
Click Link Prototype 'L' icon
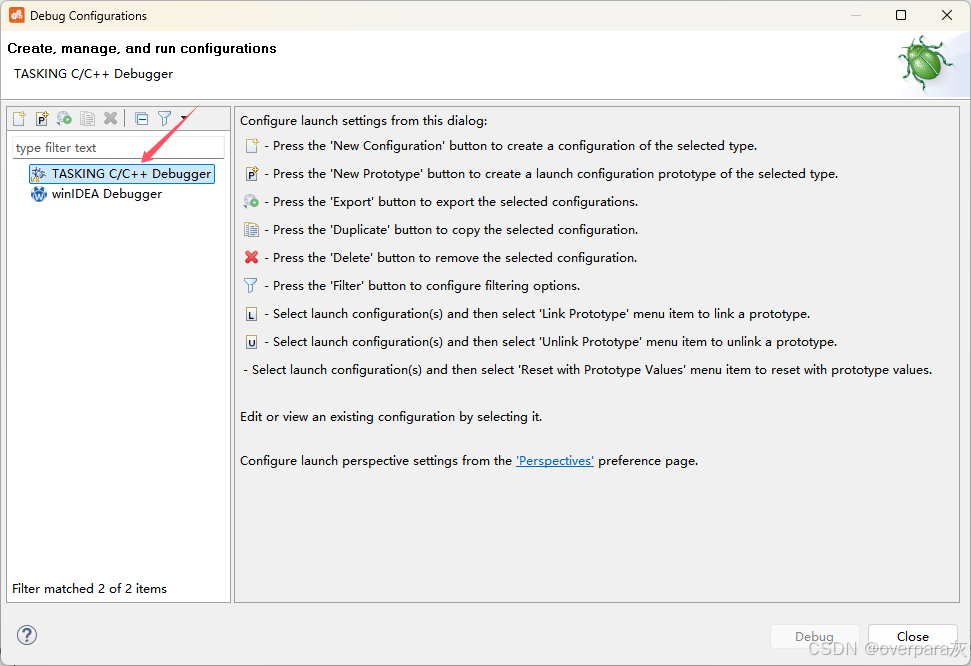pyautogui.click(x=251, y=314)
